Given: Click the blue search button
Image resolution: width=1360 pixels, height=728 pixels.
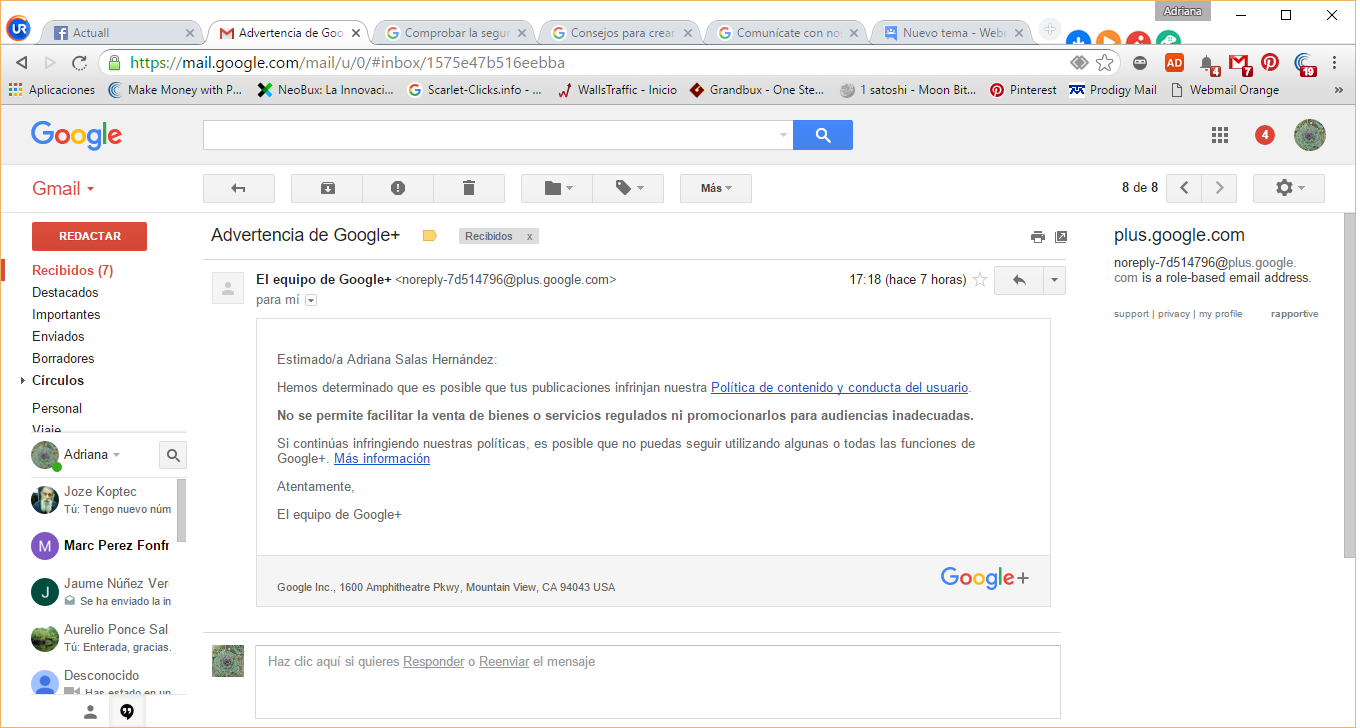Looking at the screenshot, I should tap(823, 135).
